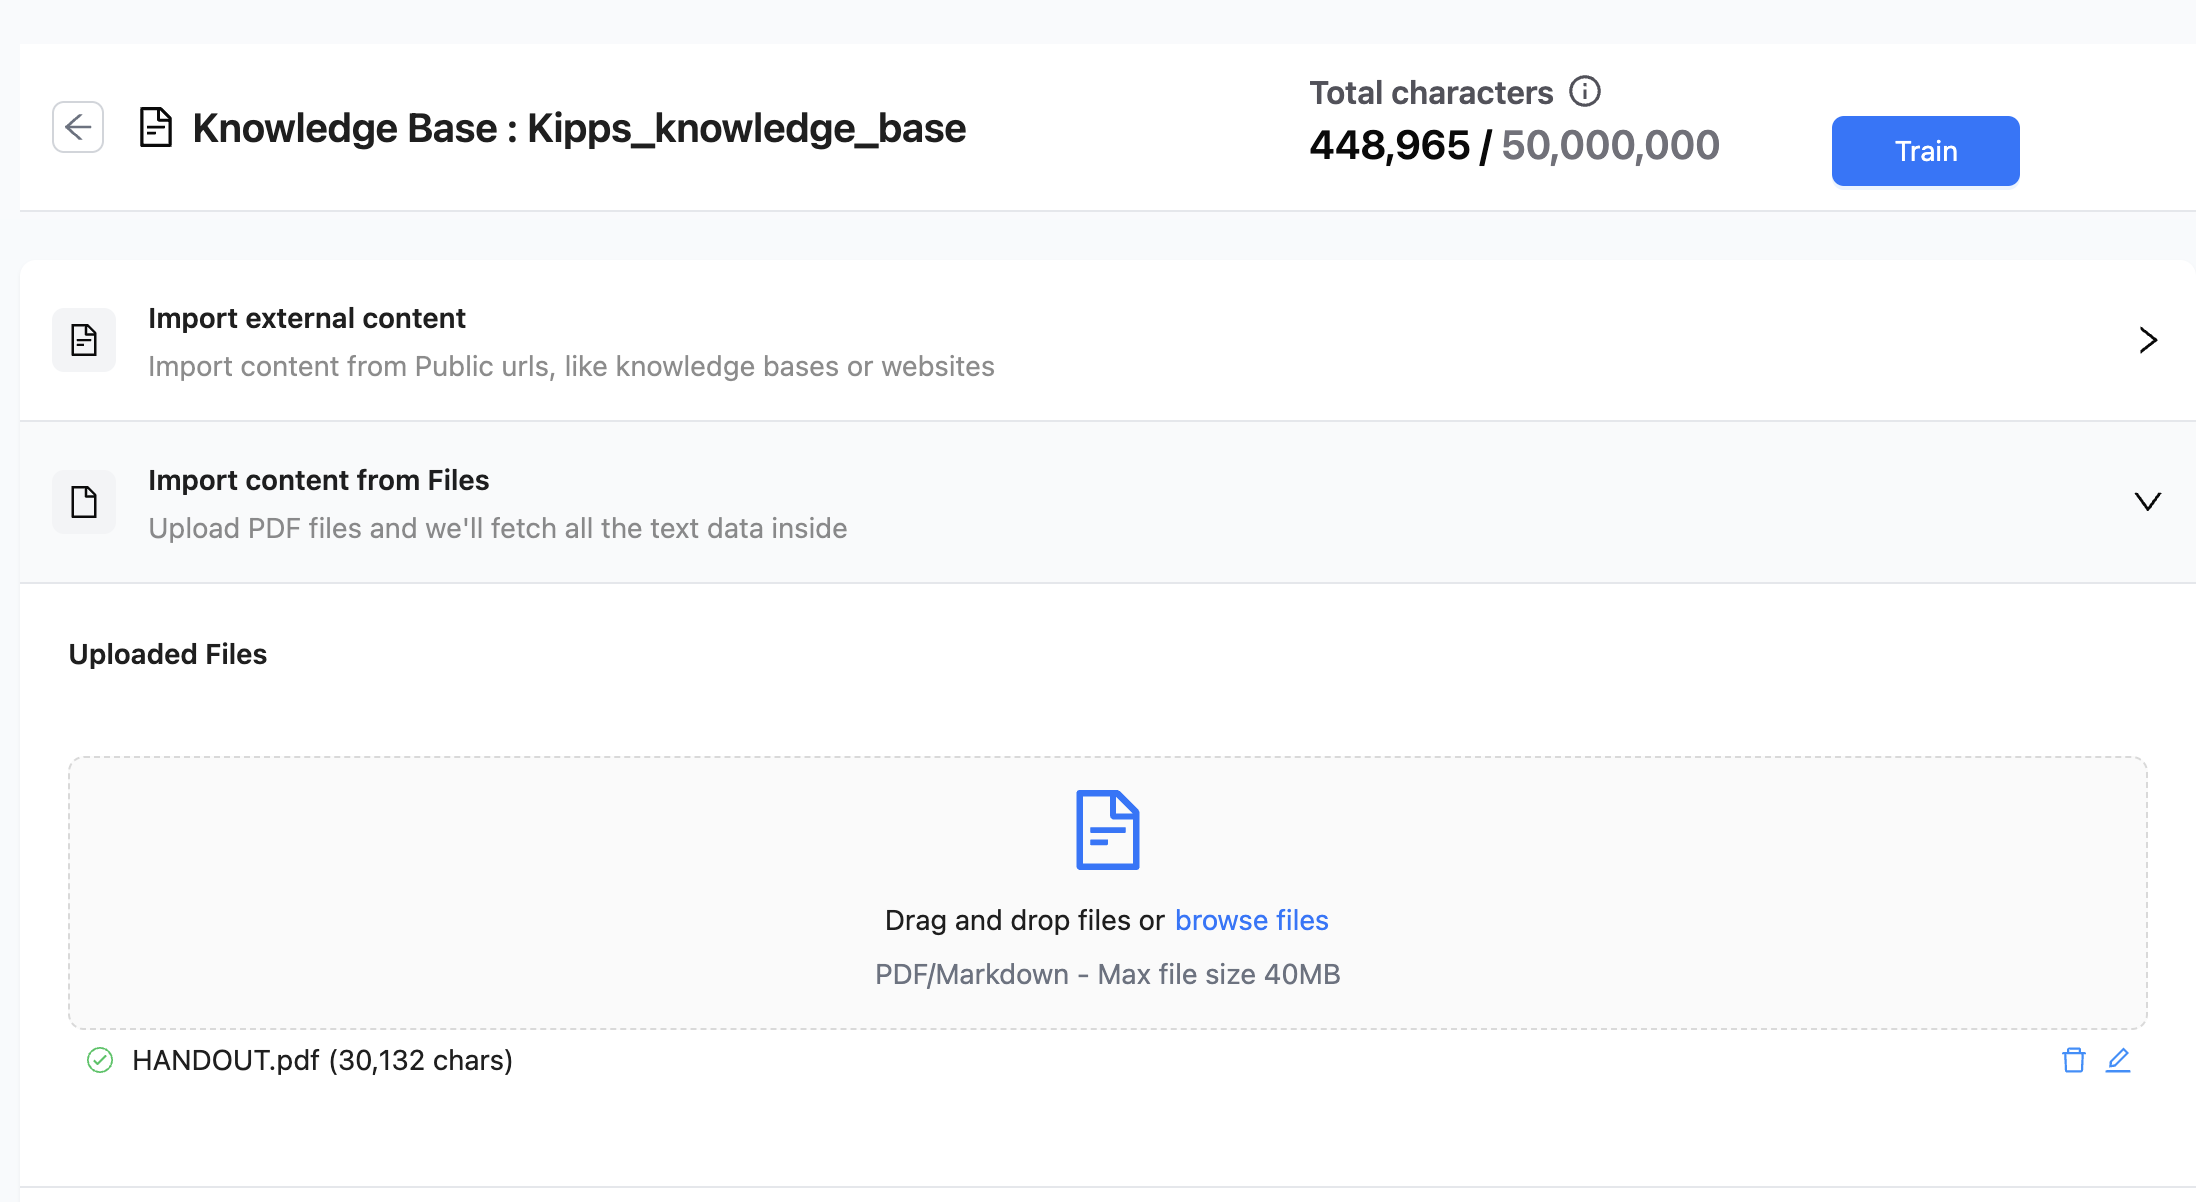The height and width of the screenshot is (1202, 2196).
Task: Click the Import content from Files heading
Action: tap(319, 480)
